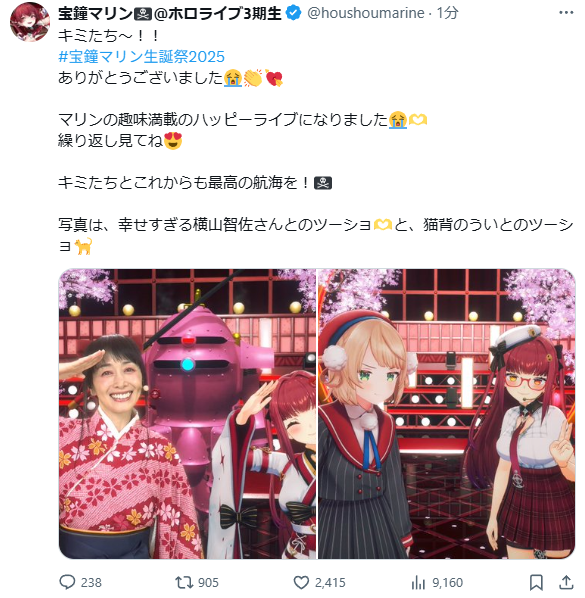This screenshot has width=585, height=598.
Task: Click the blue verified badge
Action: tap(293, 13)
